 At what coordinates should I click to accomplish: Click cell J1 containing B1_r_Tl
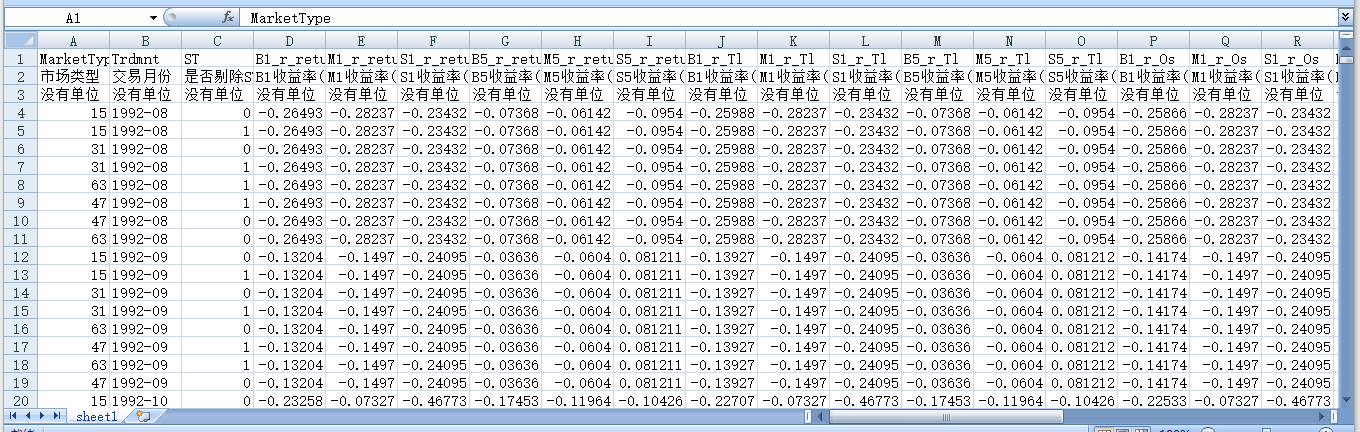pyautogui.click(x=721, y=58)
